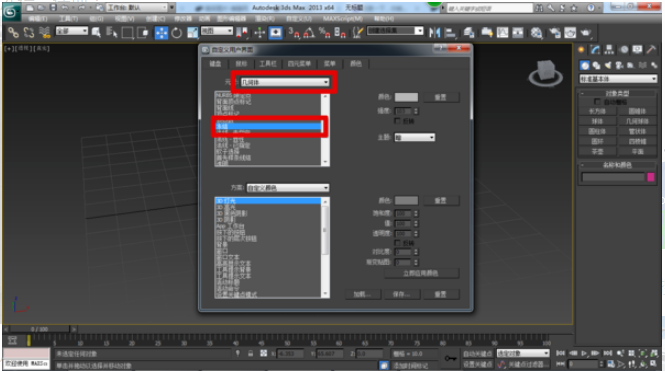The width and height of the screenshot is (665, 371).
Task: Click the Mirror tool icon
Action: (435, 32)
